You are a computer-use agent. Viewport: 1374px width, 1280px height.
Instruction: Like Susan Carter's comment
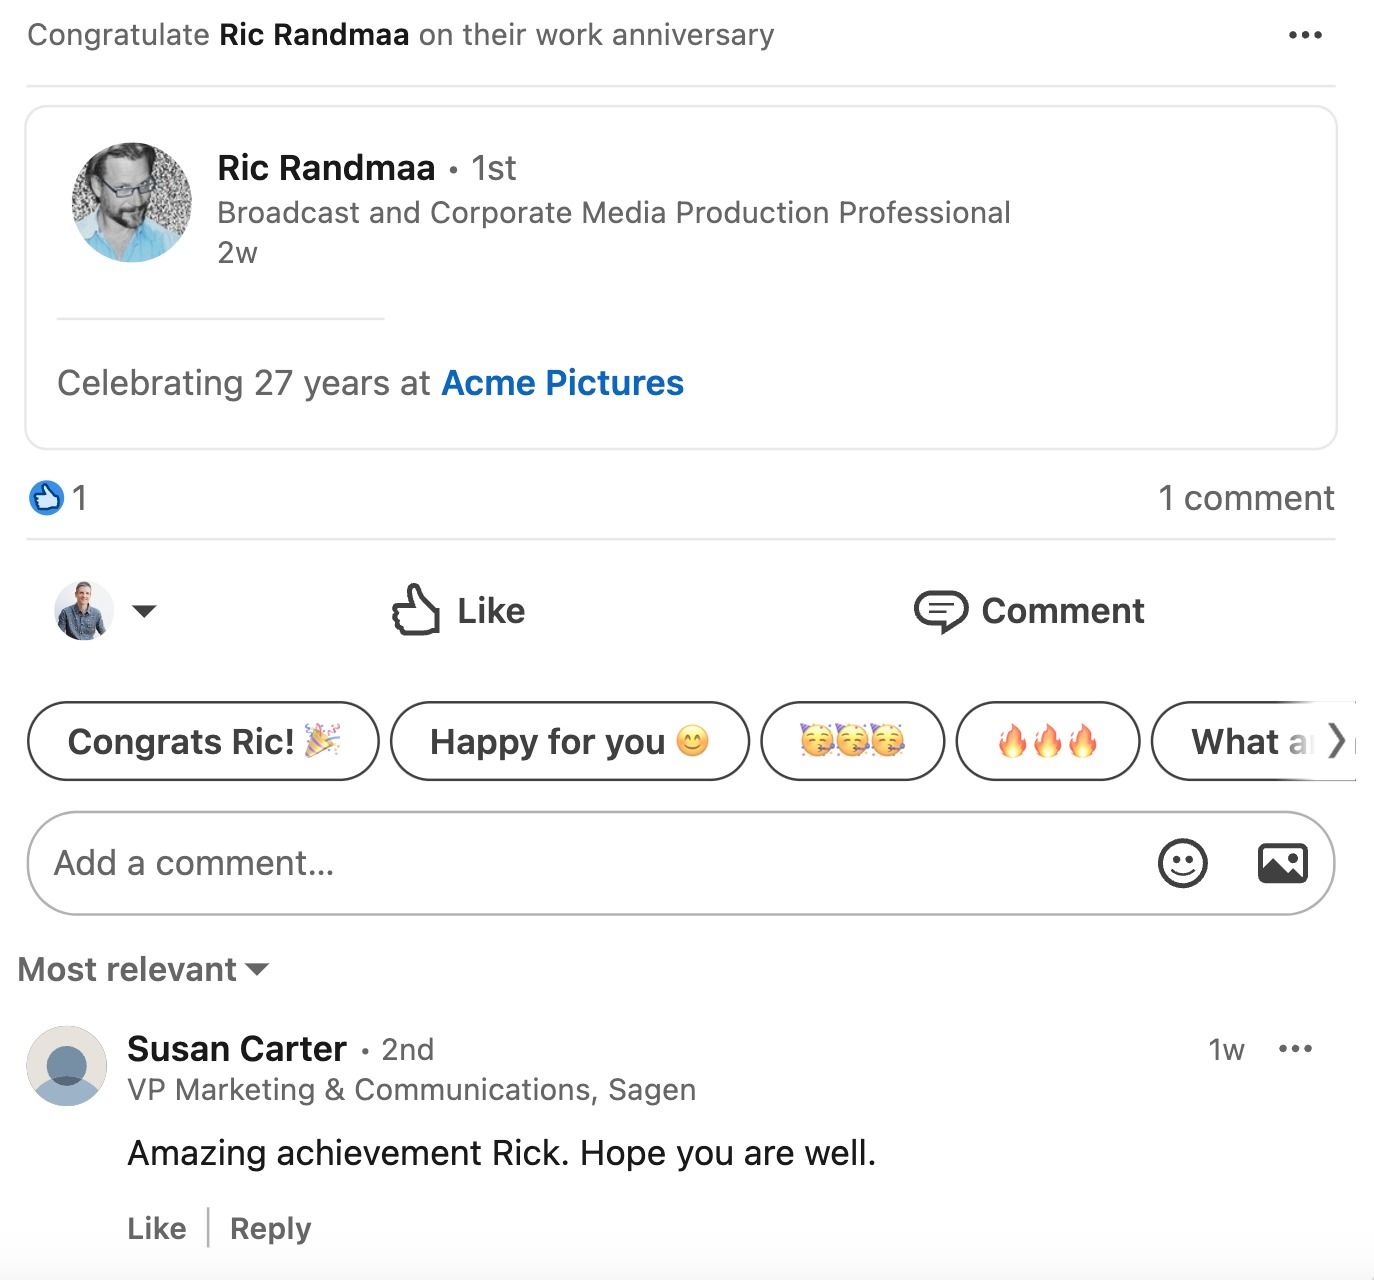pyautogui.click(x=156, y=1228)
